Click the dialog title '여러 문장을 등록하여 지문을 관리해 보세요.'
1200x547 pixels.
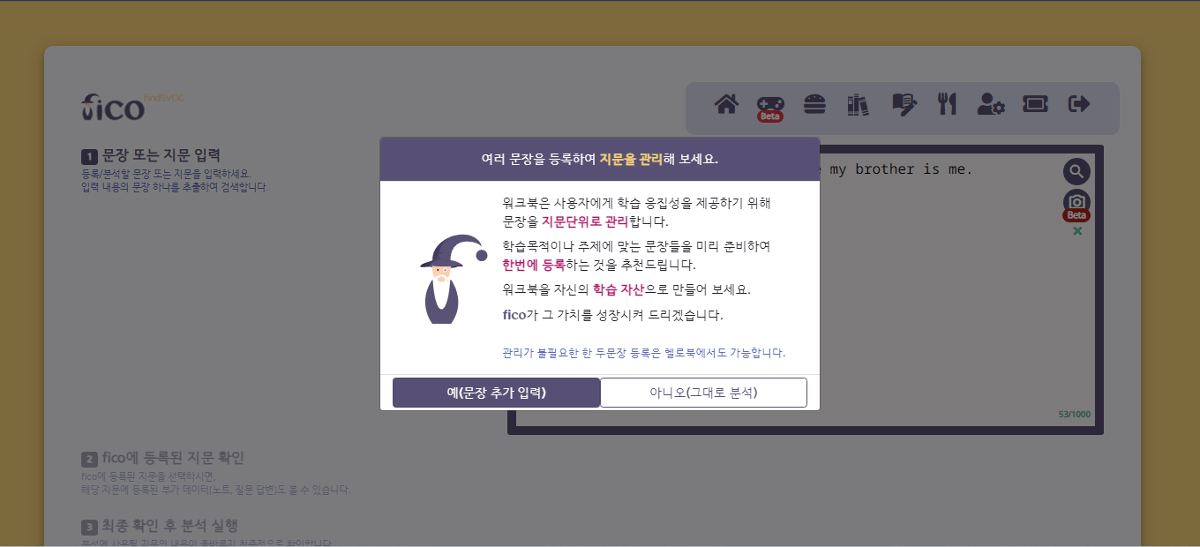(x=600, y=159)
